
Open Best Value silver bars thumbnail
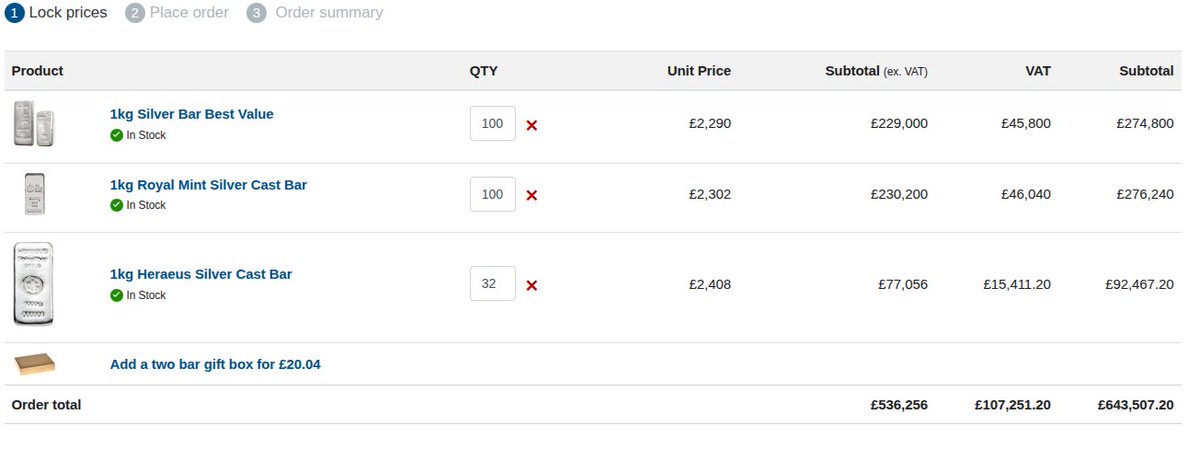34,123
